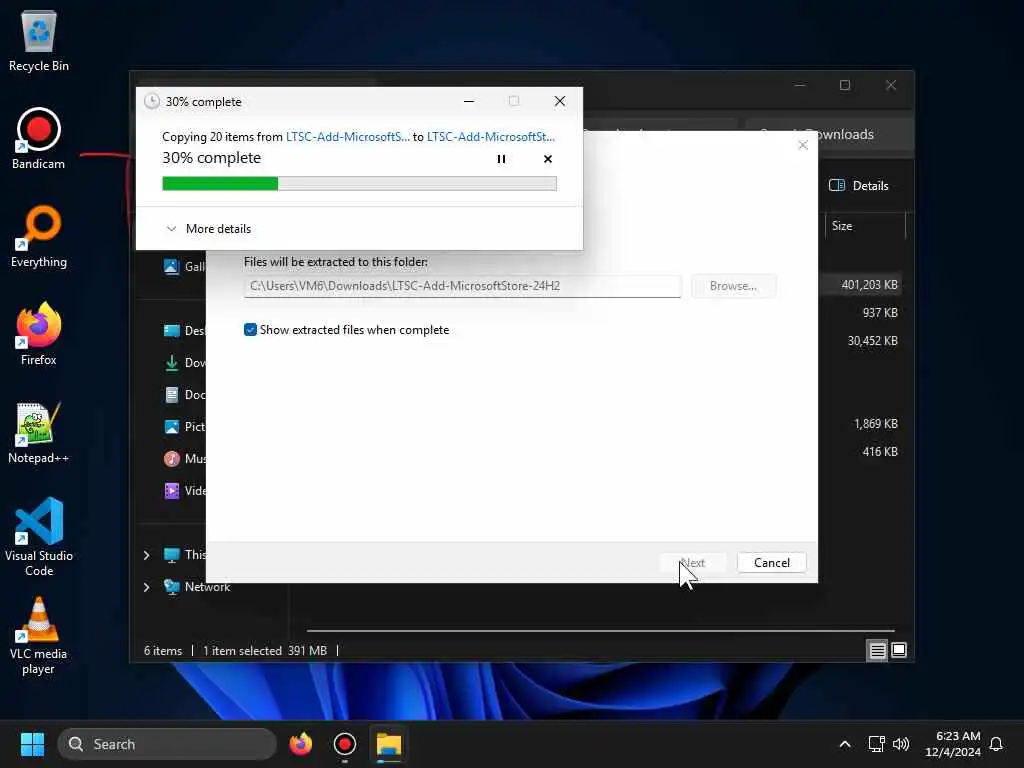
Task: Select the 937 KB file row
Action: pos(861,313)
